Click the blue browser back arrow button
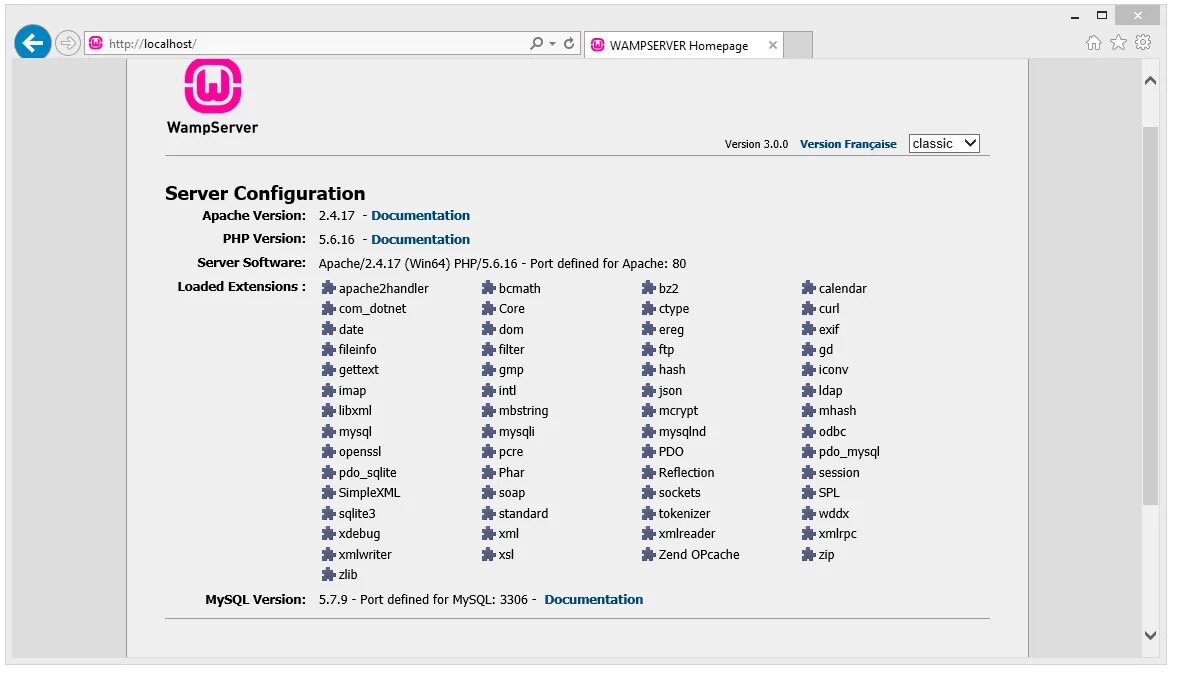The height and width of the screenshot is (690, 1177). point(33,43)
